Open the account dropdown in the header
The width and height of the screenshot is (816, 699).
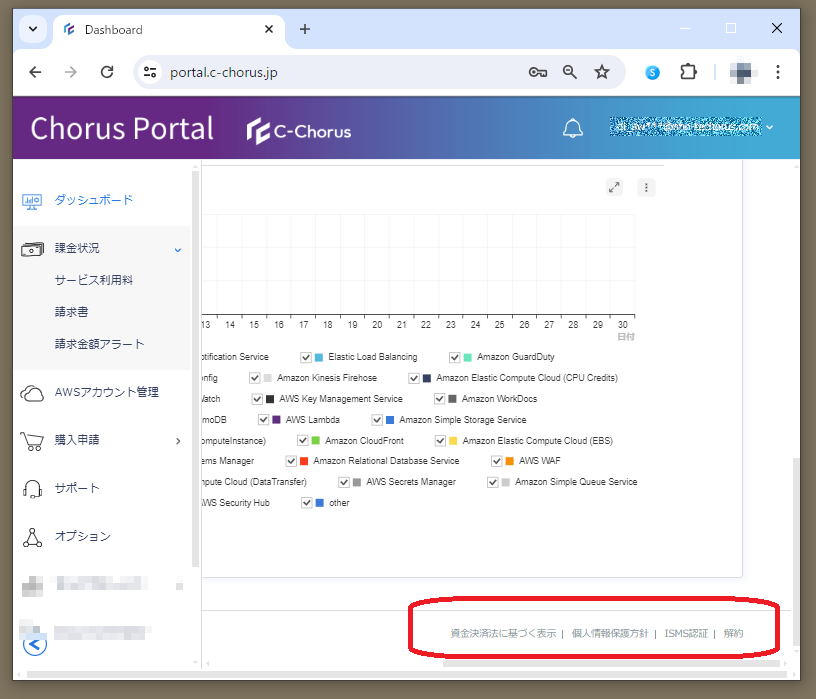point(770,128)
